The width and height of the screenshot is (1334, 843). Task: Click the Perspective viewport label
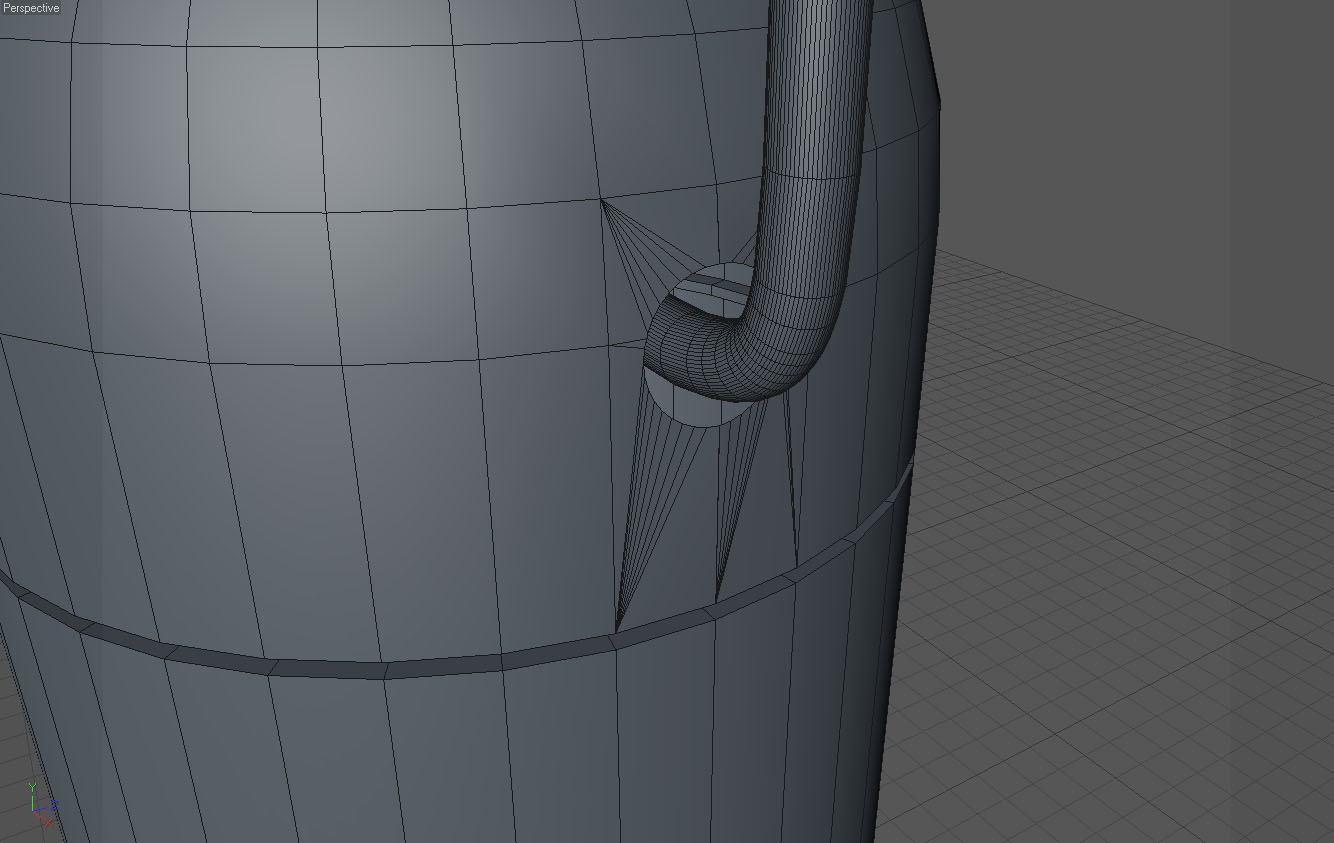(x=31, y=8)
